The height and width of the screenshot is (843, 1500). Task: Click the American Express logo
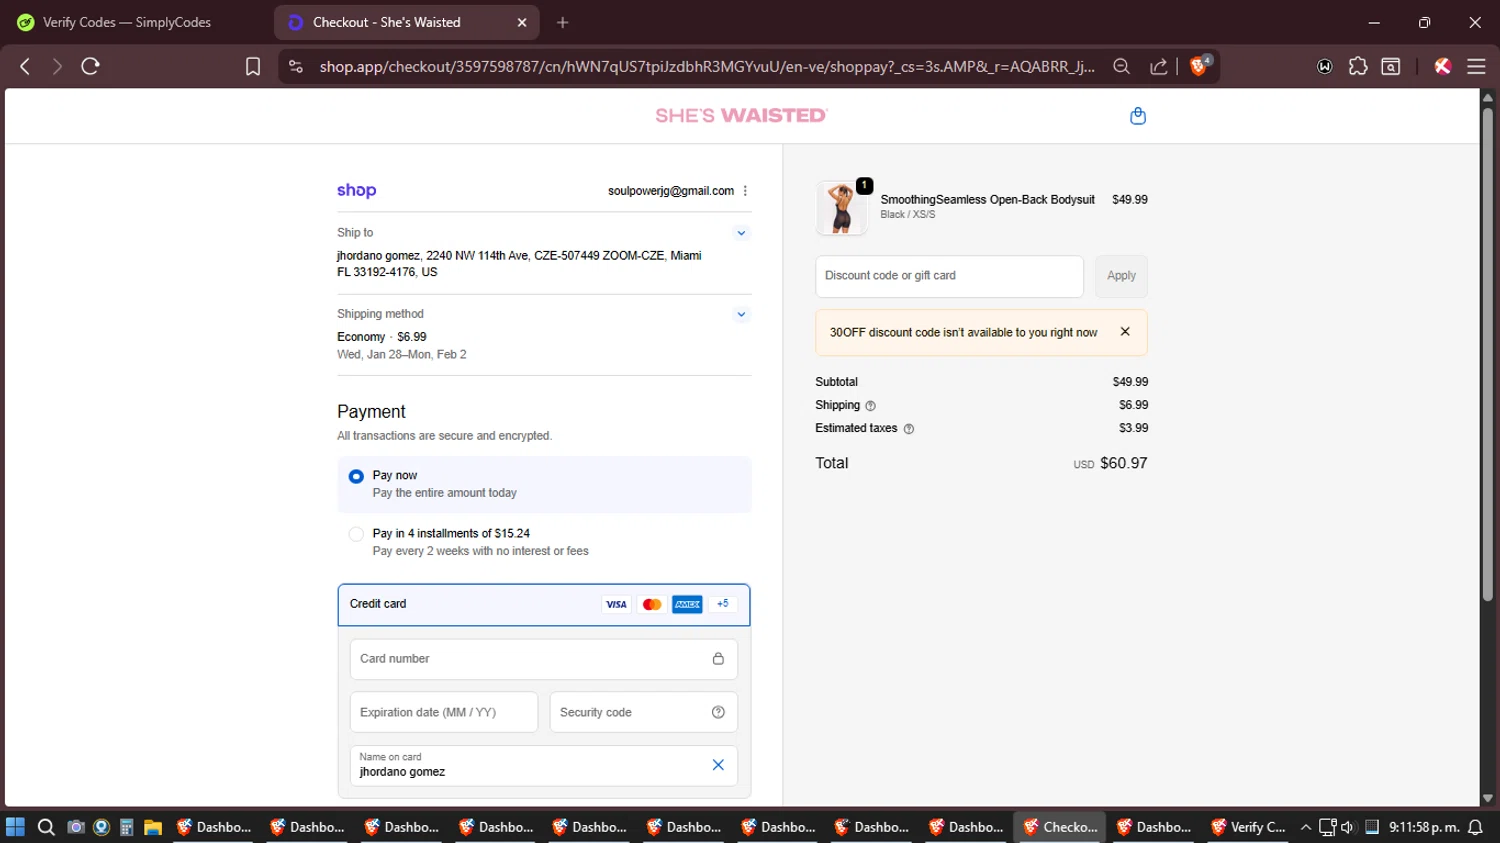(x=687, y=604)
